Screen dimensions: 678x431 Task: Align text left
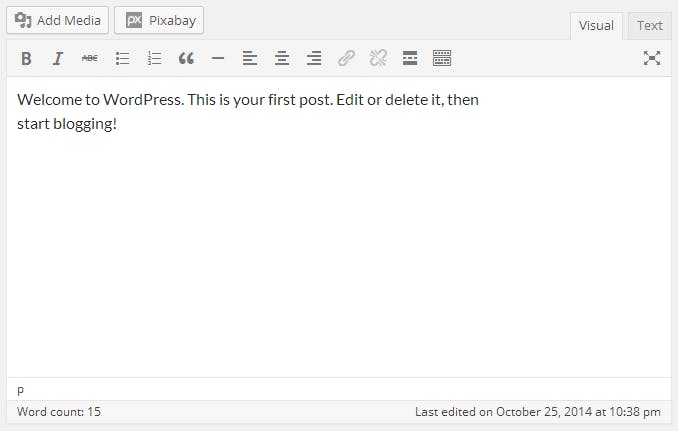pos(250,58)
